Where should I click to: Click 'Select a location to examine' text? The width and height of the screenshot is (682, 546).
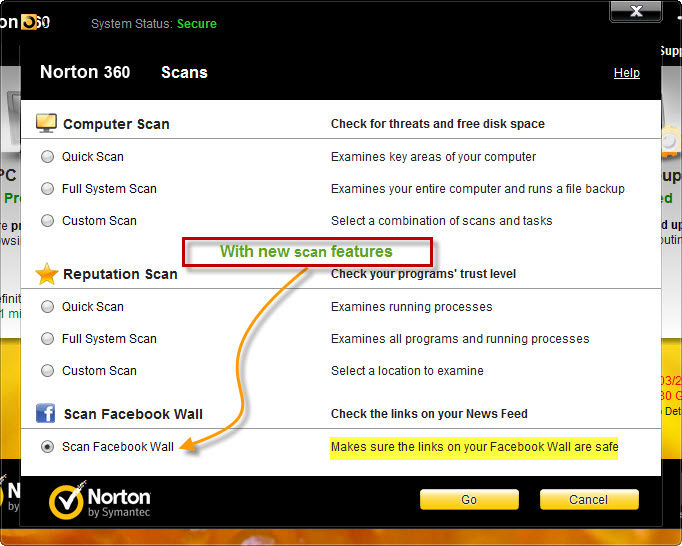coord(407,371)
